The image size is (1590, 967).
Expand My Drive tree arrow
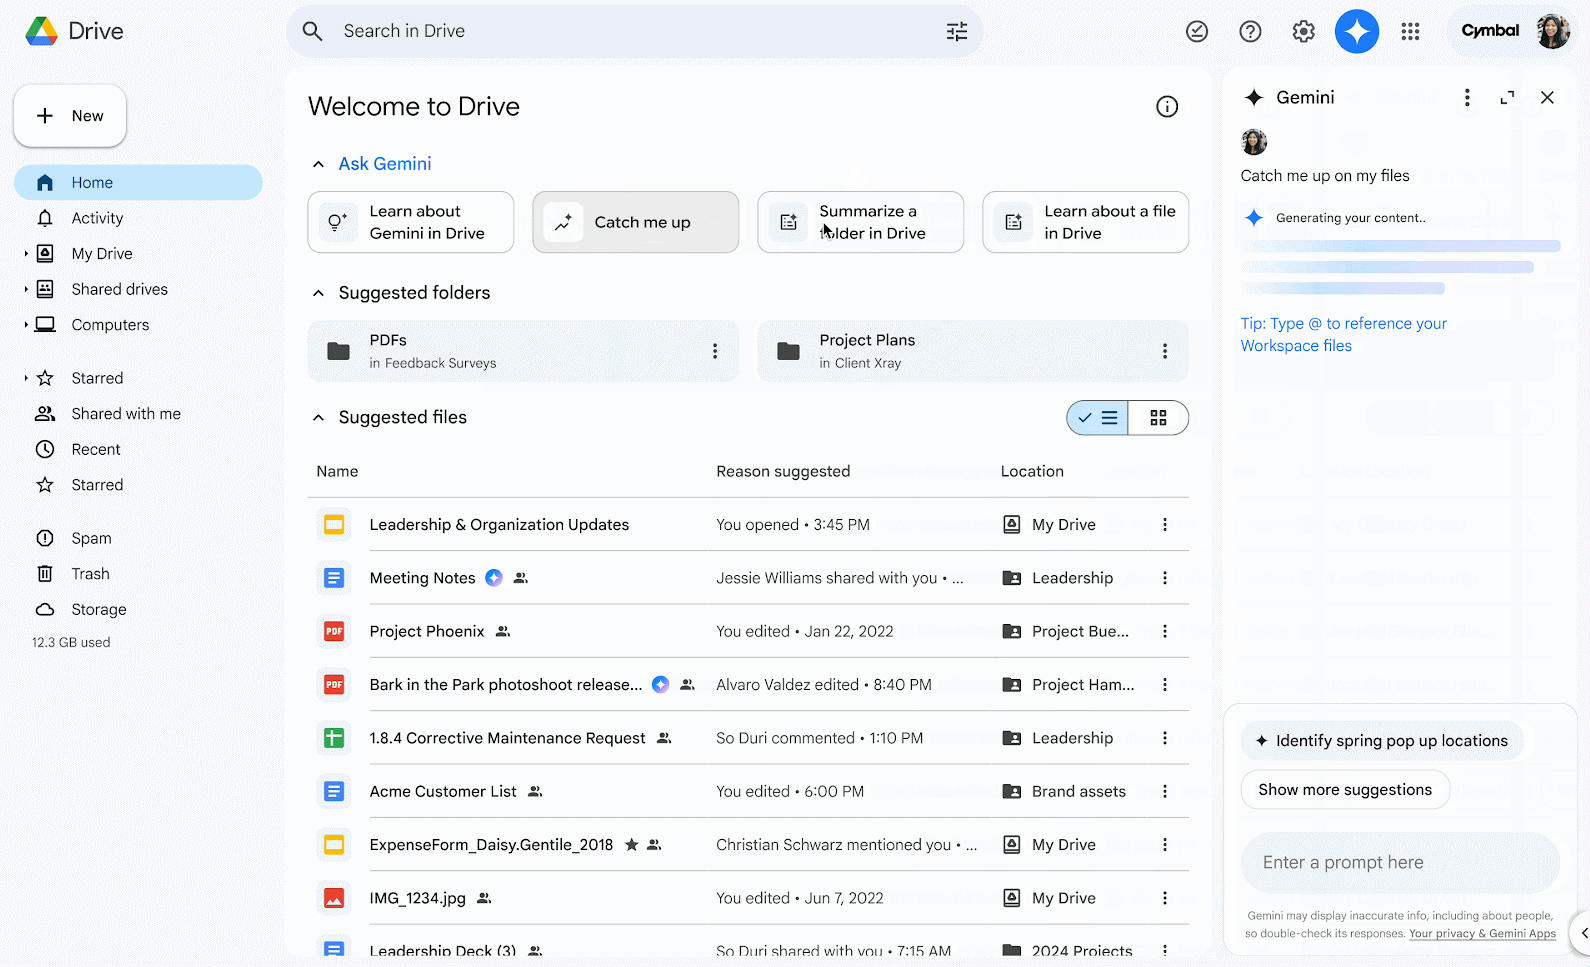[x=25, y=254]
